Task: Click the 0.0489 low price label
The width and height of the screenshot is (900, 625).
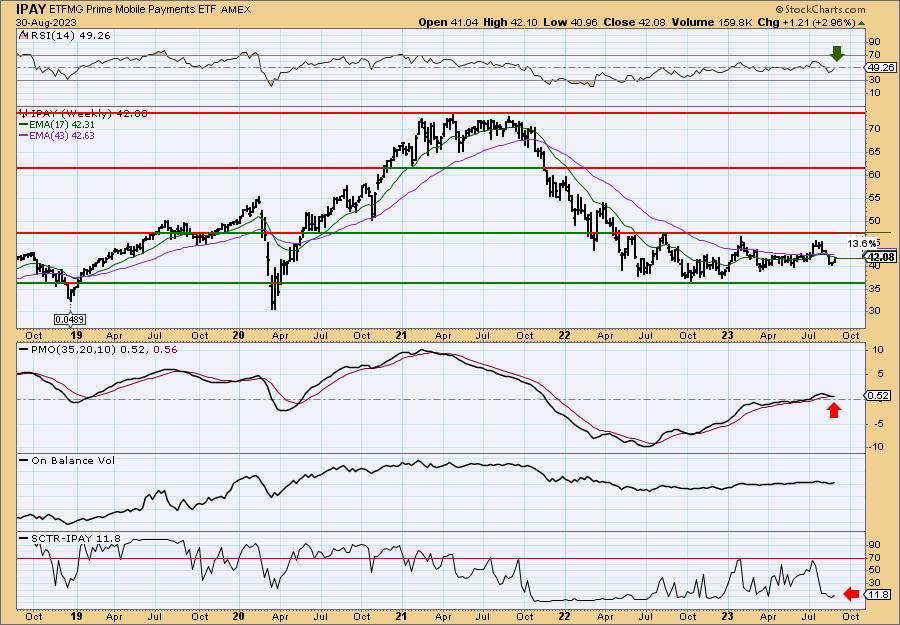Action: point(71,319)
